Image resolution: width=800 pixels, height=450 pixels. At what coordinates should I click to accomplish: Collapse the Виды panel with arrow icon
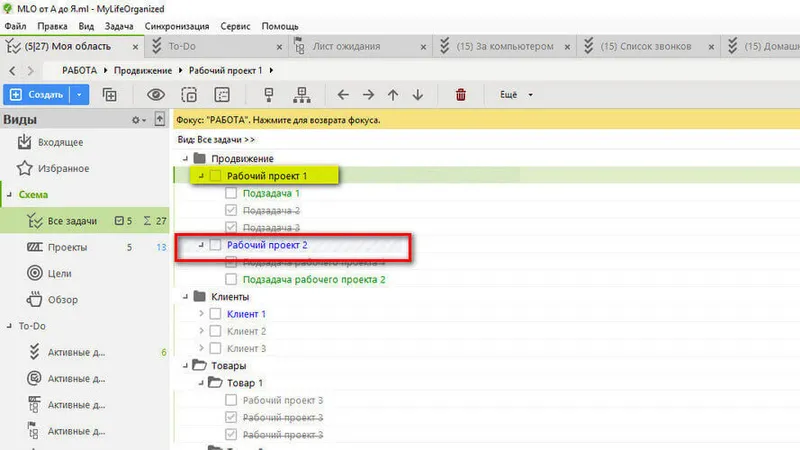point(160,119)
